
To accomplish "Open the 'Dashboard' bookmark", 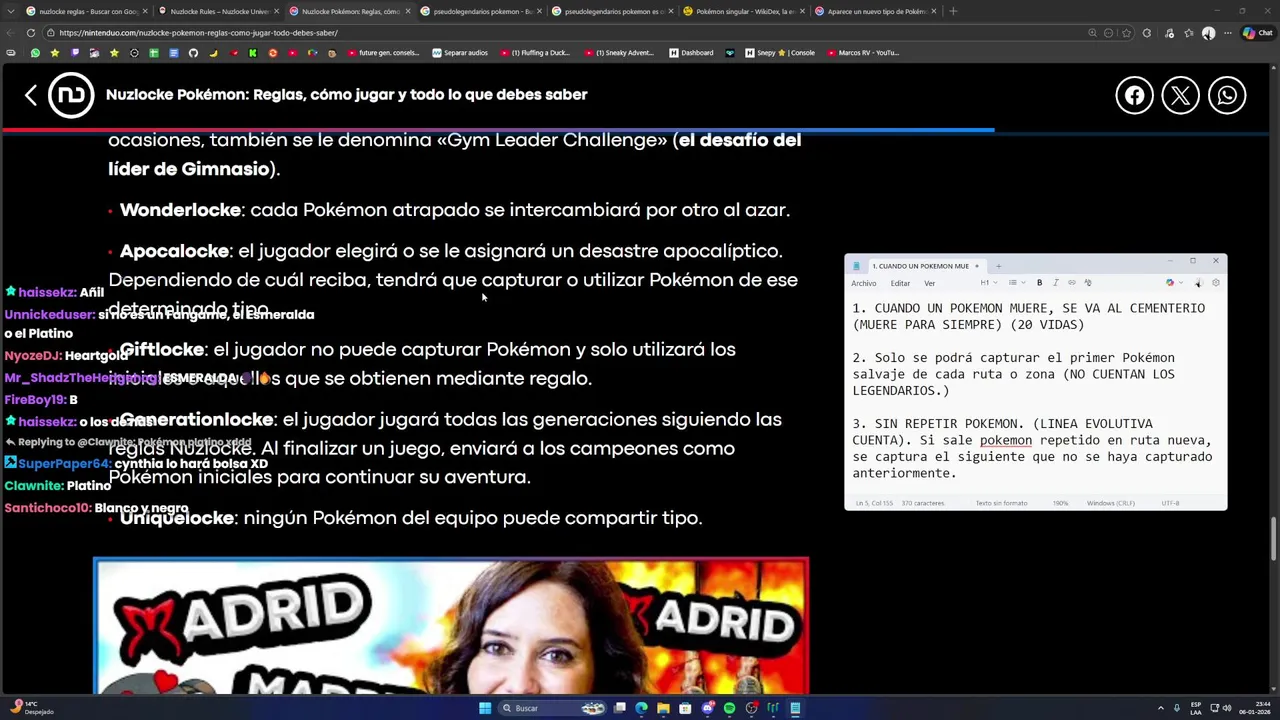I will 691,52.
